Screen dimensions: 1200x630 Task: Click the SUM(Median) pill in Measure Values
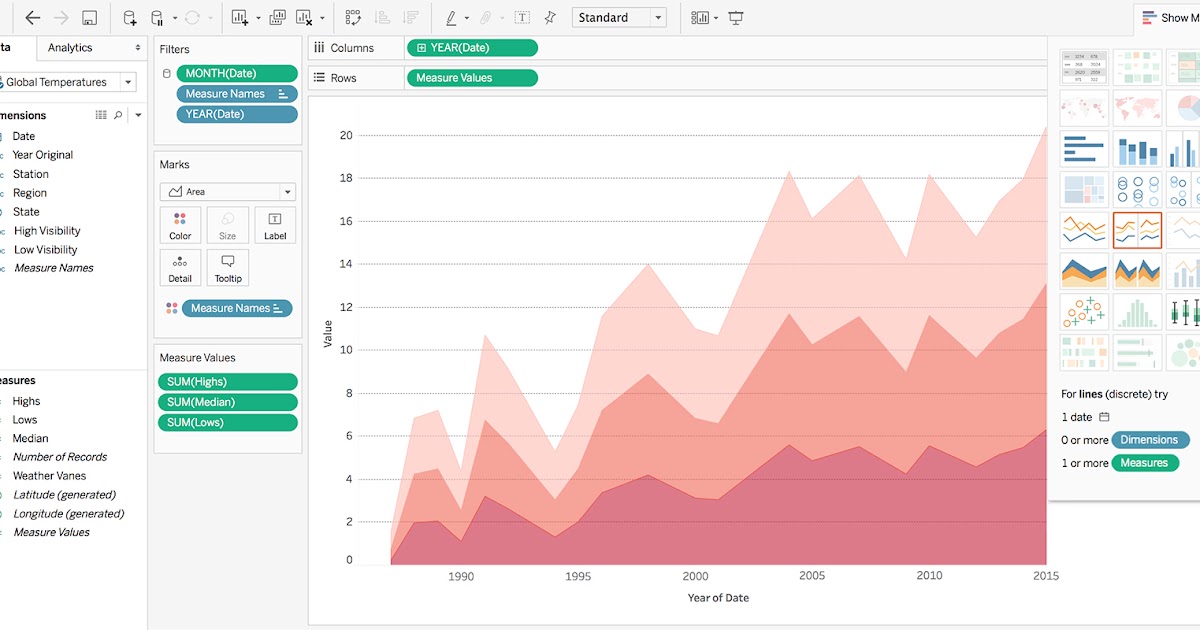tap(227, 401)
